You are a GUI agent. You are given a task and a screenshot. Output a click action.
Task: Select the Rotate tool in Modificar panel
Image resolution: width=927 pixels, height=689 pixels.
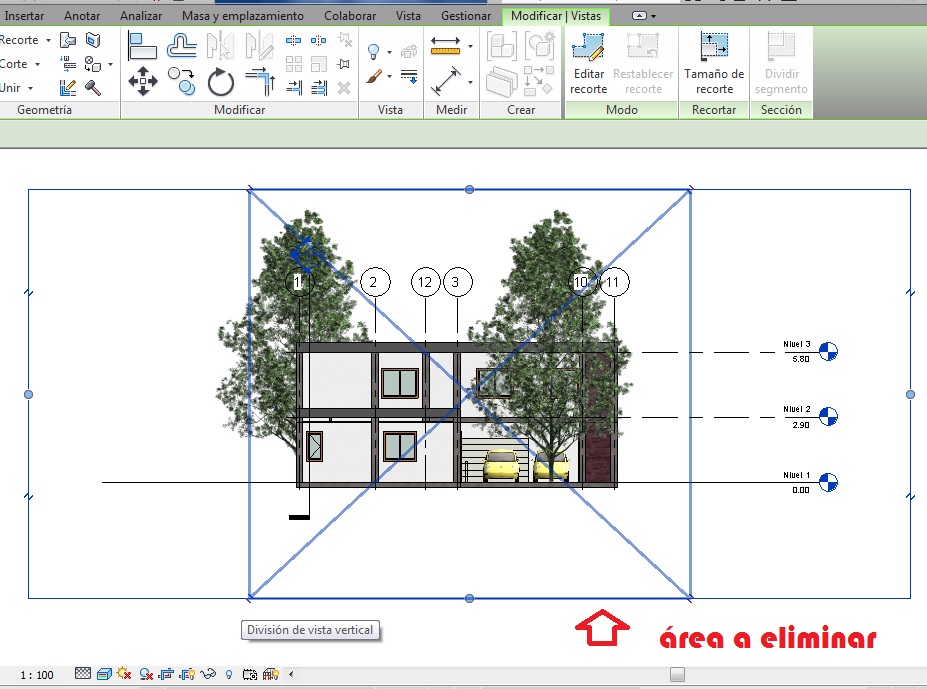[220, 81]
